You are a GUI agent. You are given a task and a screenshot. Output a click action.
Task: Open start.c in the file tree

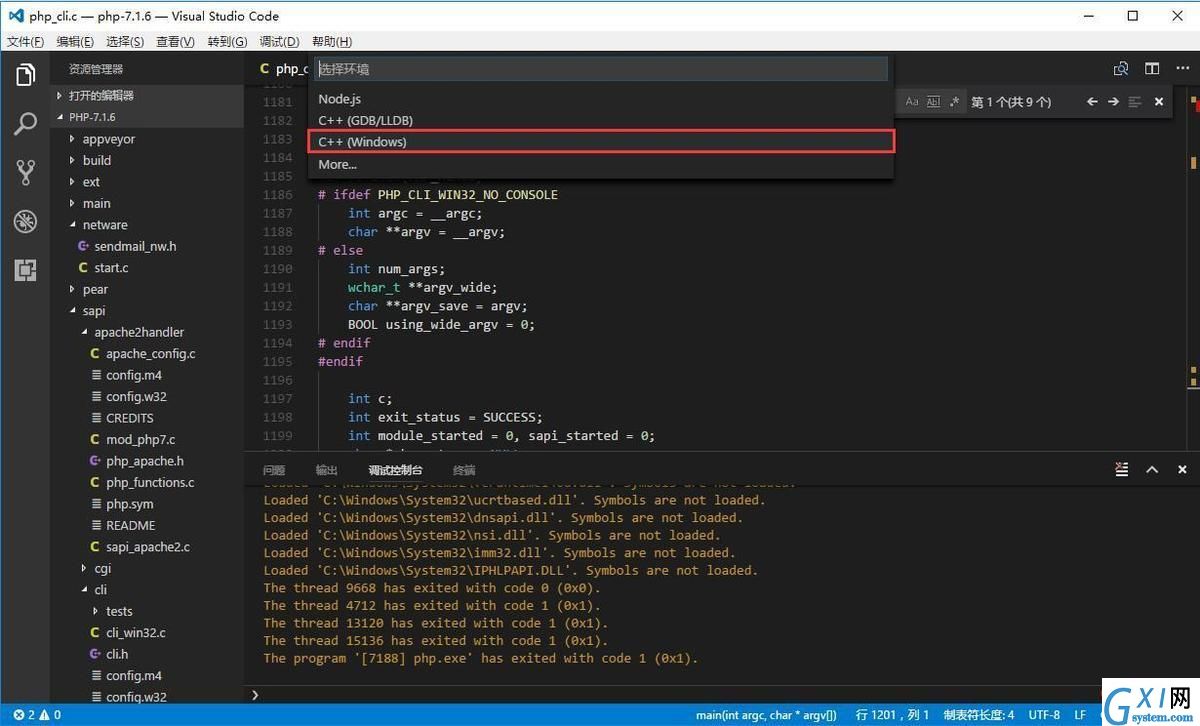click(111, 268)
